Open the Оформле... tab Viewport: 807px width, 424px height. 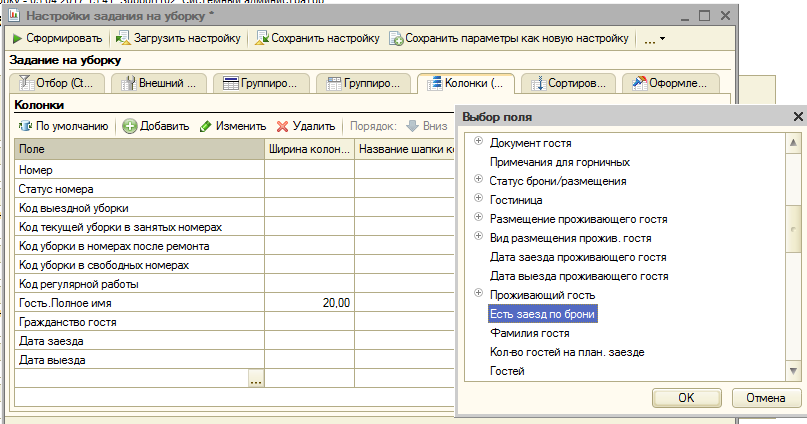coord(670,83)
